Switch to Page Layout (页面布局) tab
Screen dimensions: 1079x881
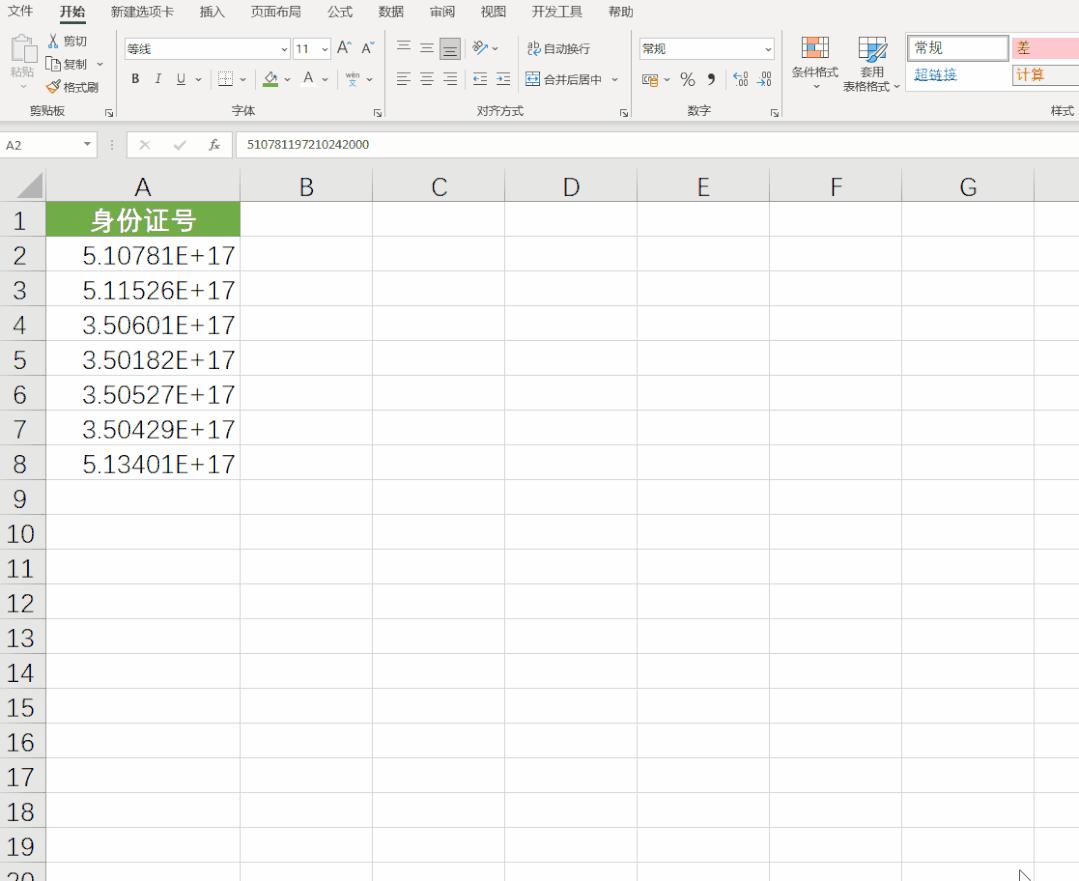(x=275, y=12)
